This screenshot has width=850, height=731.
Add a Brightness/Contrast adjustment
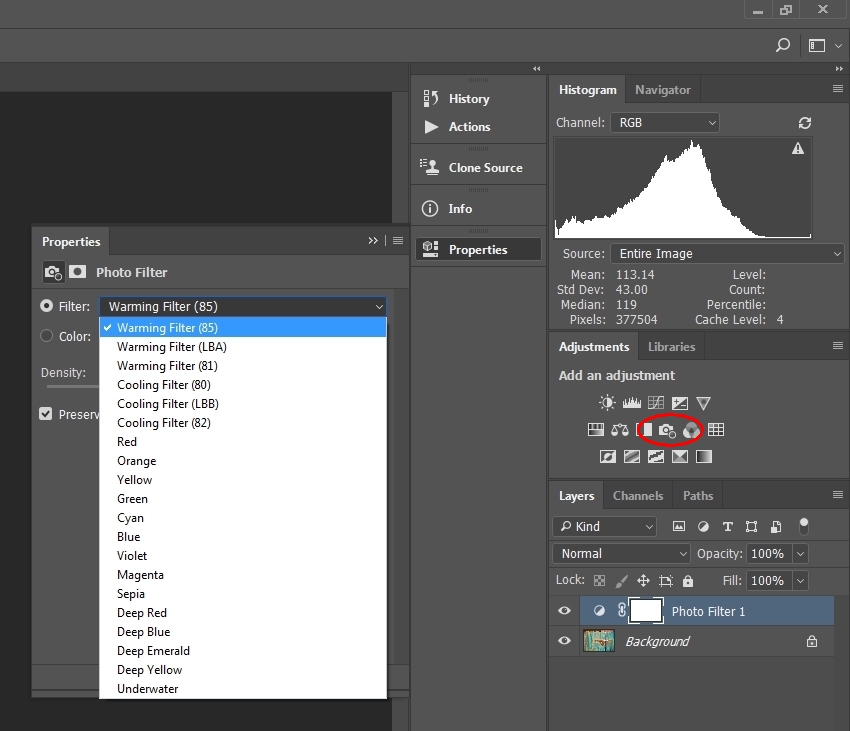pyautogui.click(x=607, y=403)
